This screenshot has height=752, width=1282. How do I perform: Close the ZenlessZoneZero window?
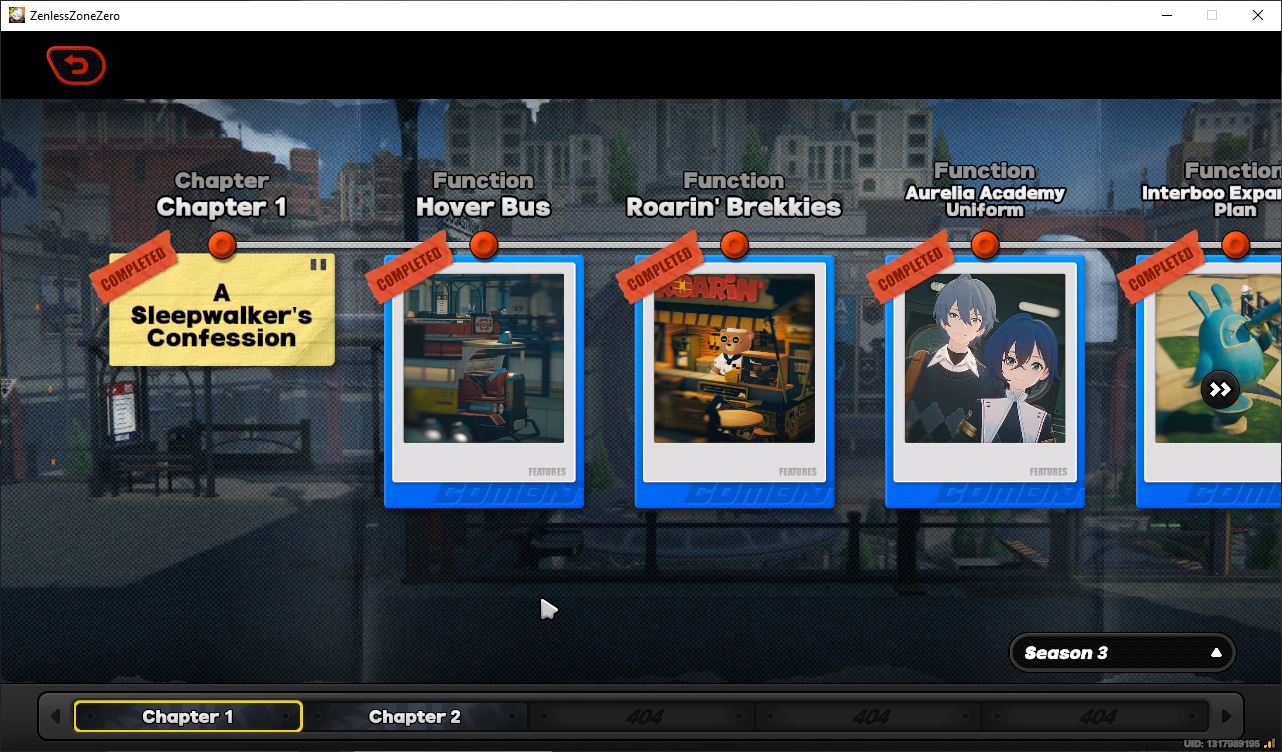click(x=1258, y=15)
